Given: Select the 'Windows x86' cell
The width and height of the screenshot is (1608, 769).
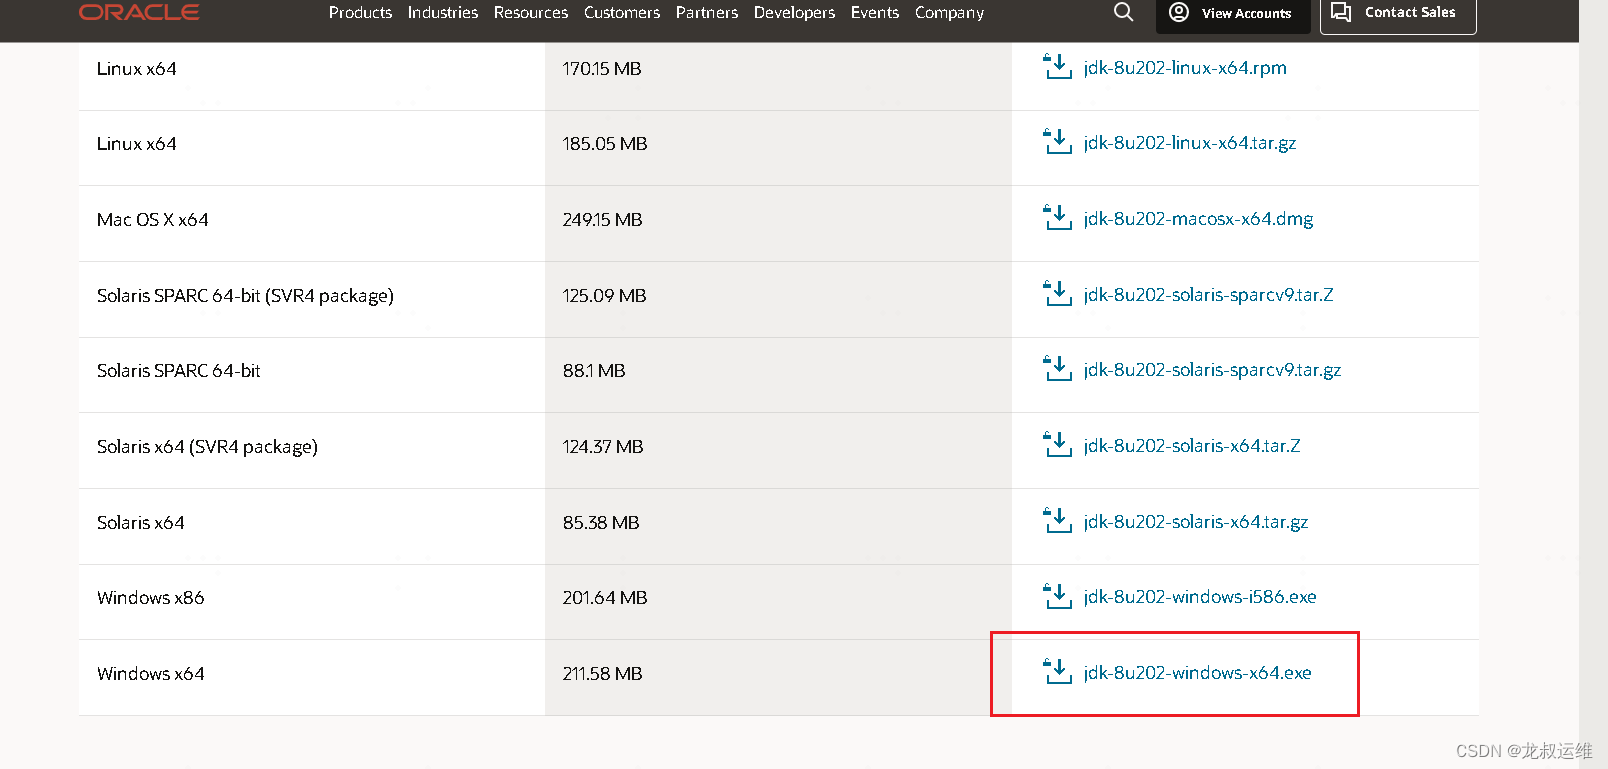Looking at the screenshot, I should [x=312, y=602].
